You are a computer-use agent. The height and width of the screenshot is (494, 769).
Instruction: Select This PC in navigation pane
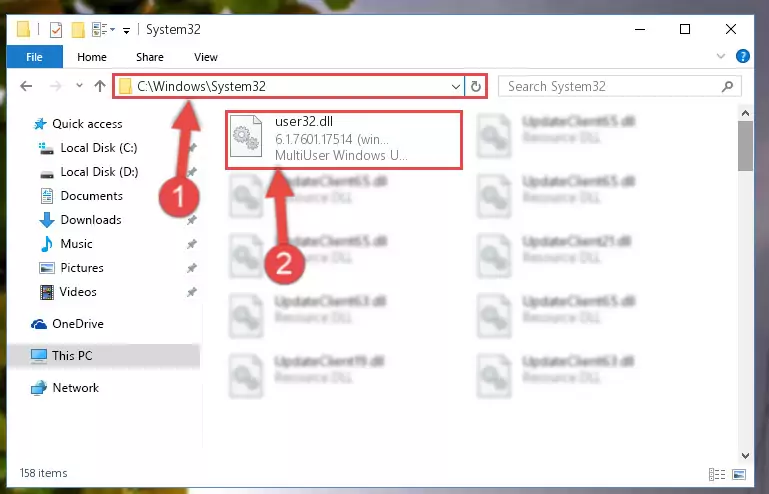pos(72,356)
